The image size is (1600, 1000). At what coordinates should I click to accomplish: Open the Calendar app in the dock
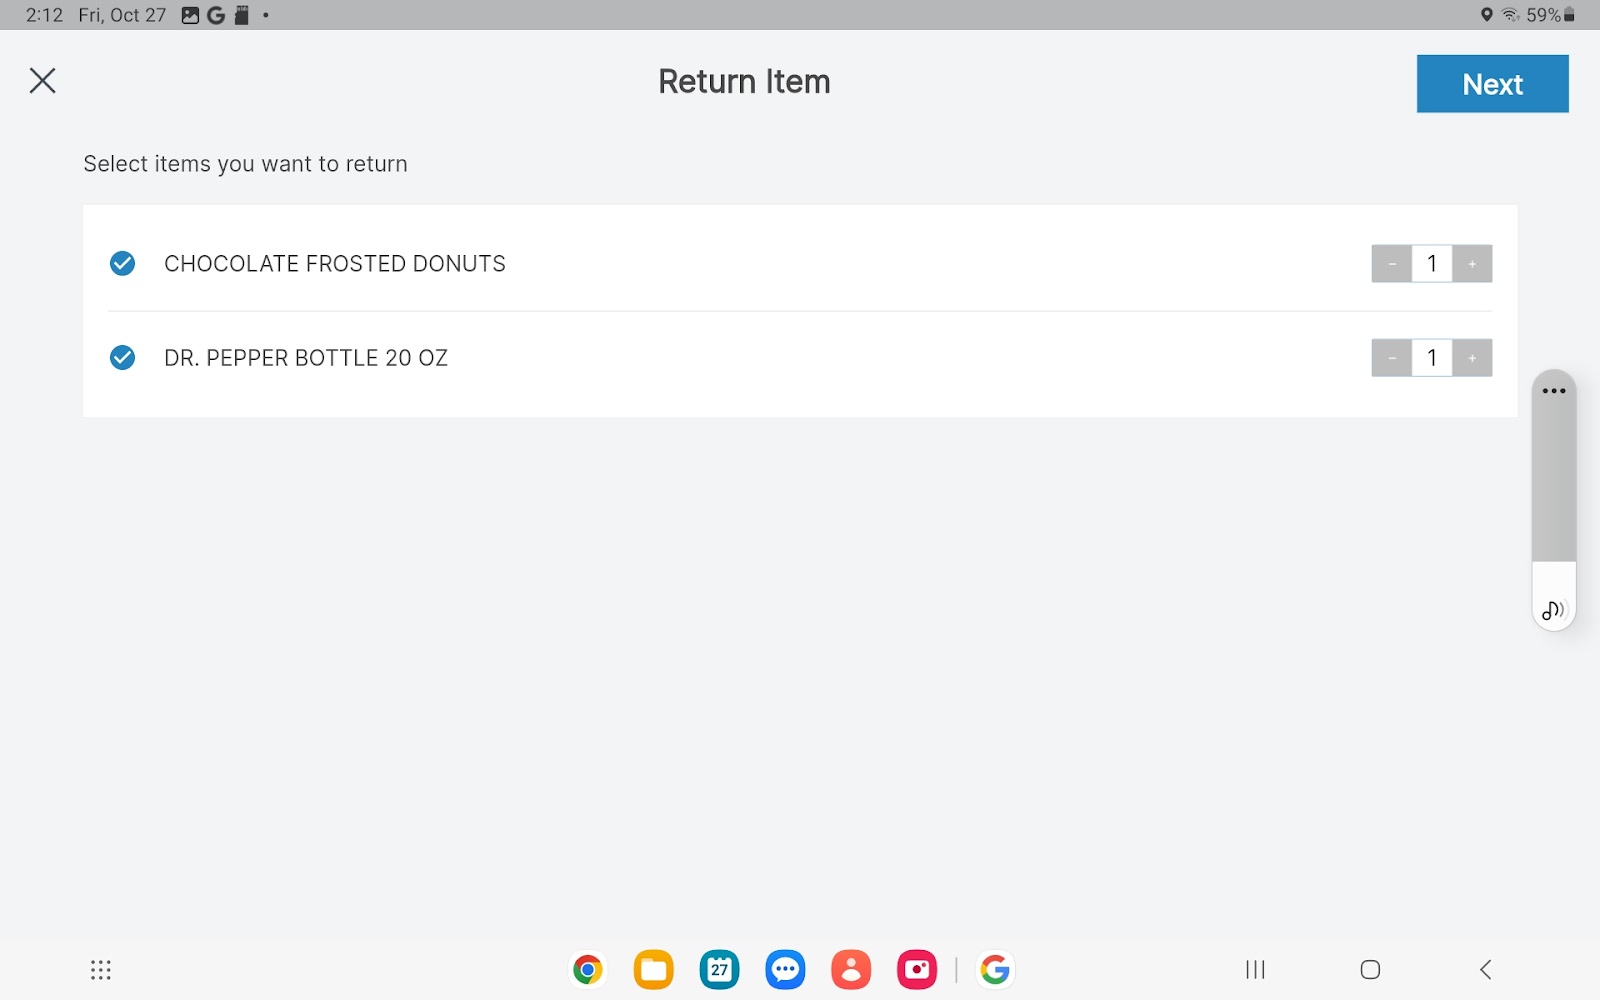(x=719, y=969)
